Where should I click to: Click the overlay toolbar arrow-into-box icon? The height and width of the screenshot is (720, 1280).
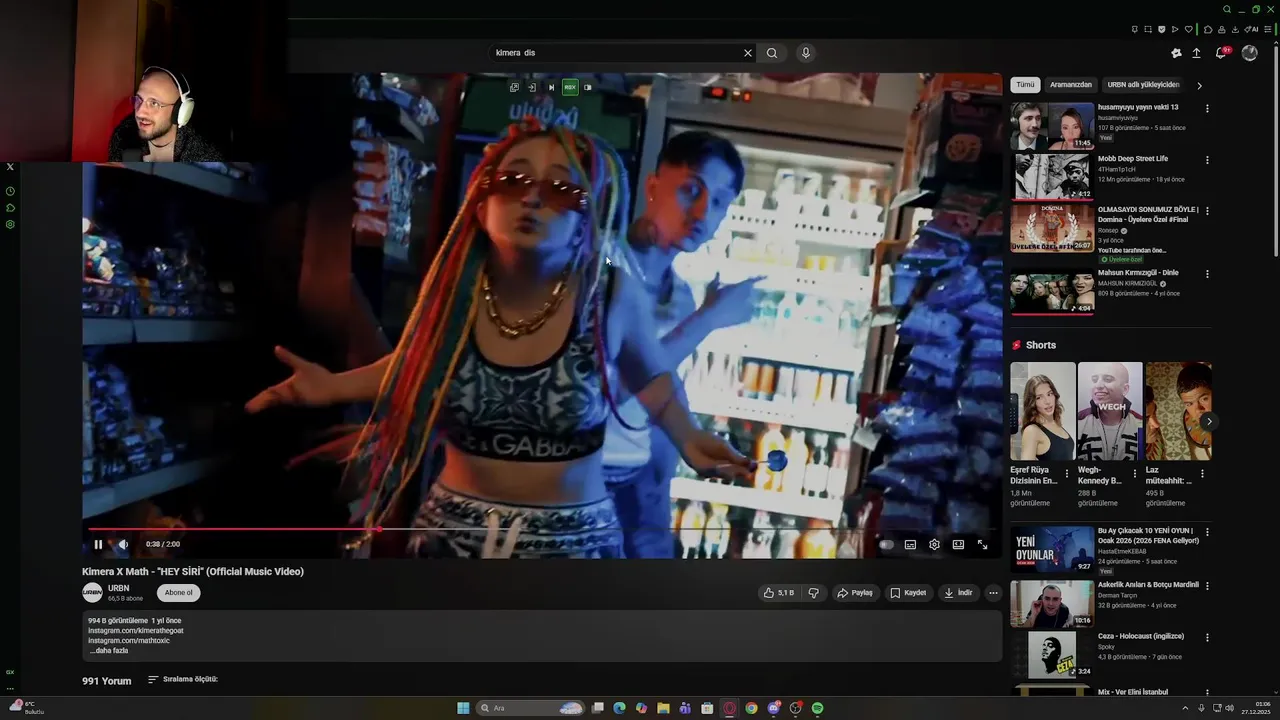[x=532, y=87]
